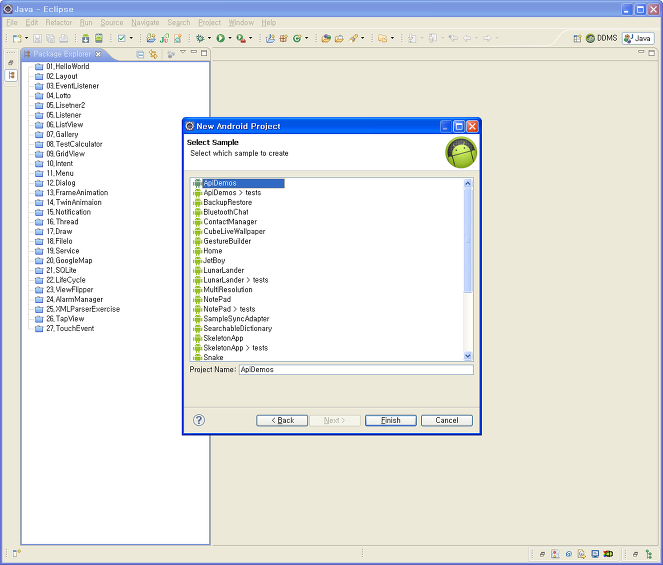Click the LogCat fast view icon in status bar
This screenshot has width=663, height=565.
[x=608, y=554]
